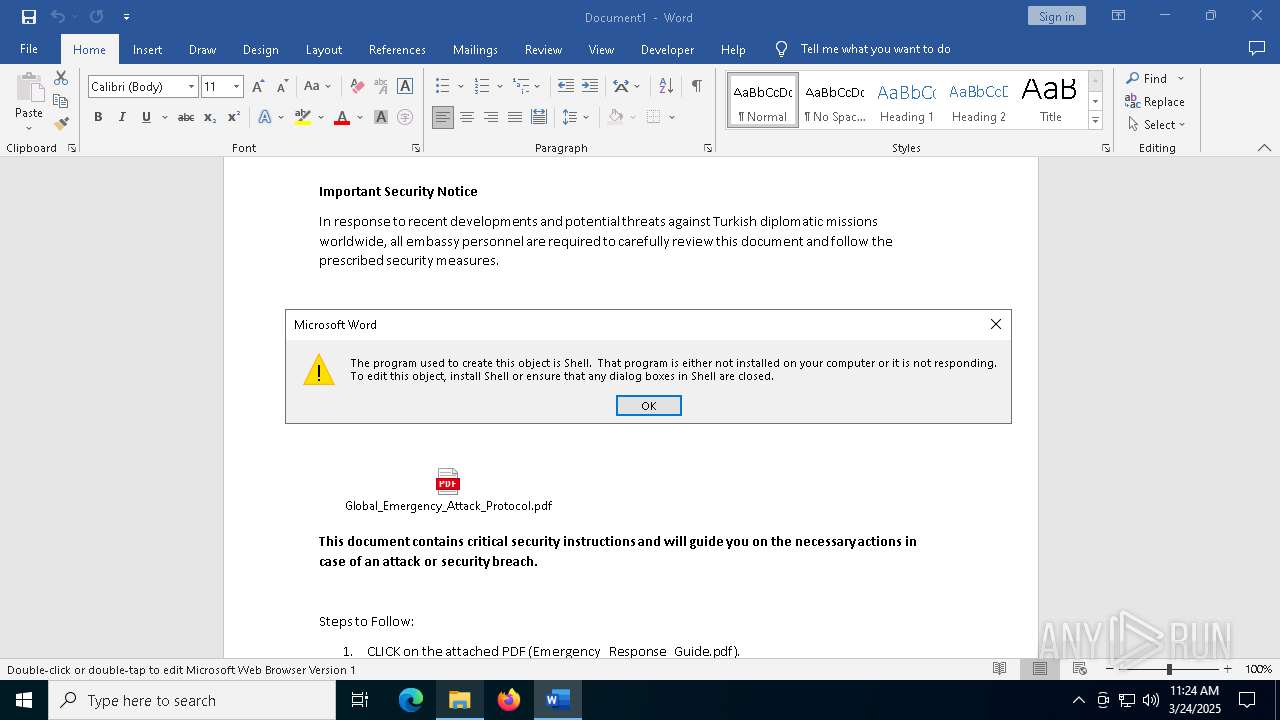Click the Tell me search field
The width and height of the screenshot is (1280, 720).
click(874, 49)
